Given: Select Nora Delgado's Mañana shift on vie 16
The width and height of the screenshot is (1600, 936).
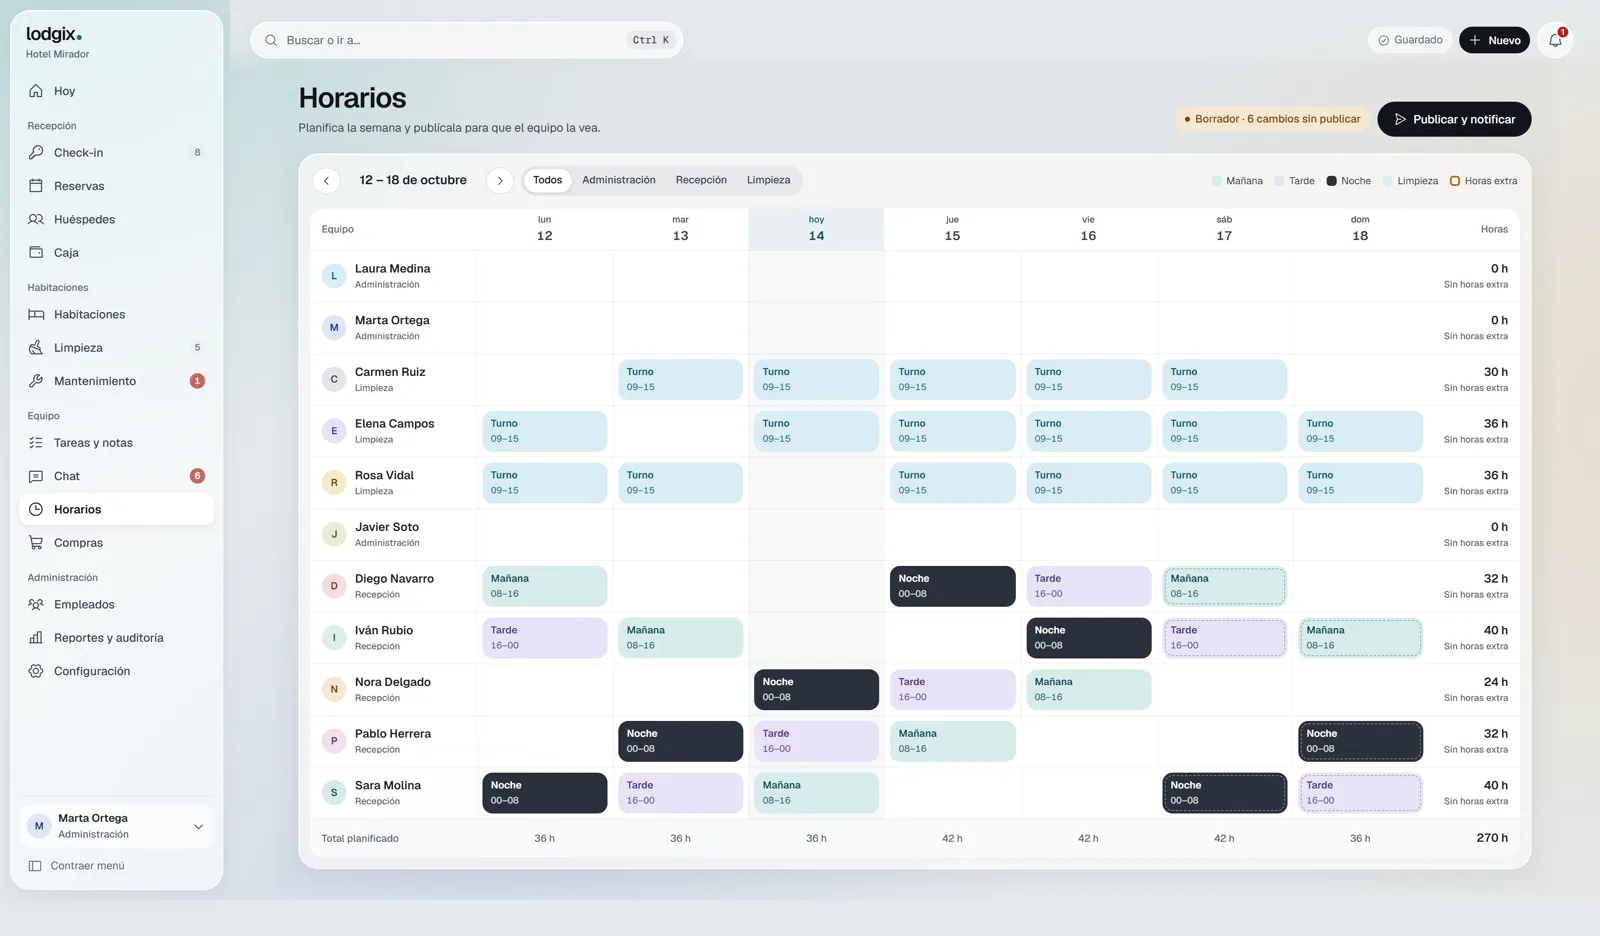Looking at the screenshot, I should (1088, 690).
